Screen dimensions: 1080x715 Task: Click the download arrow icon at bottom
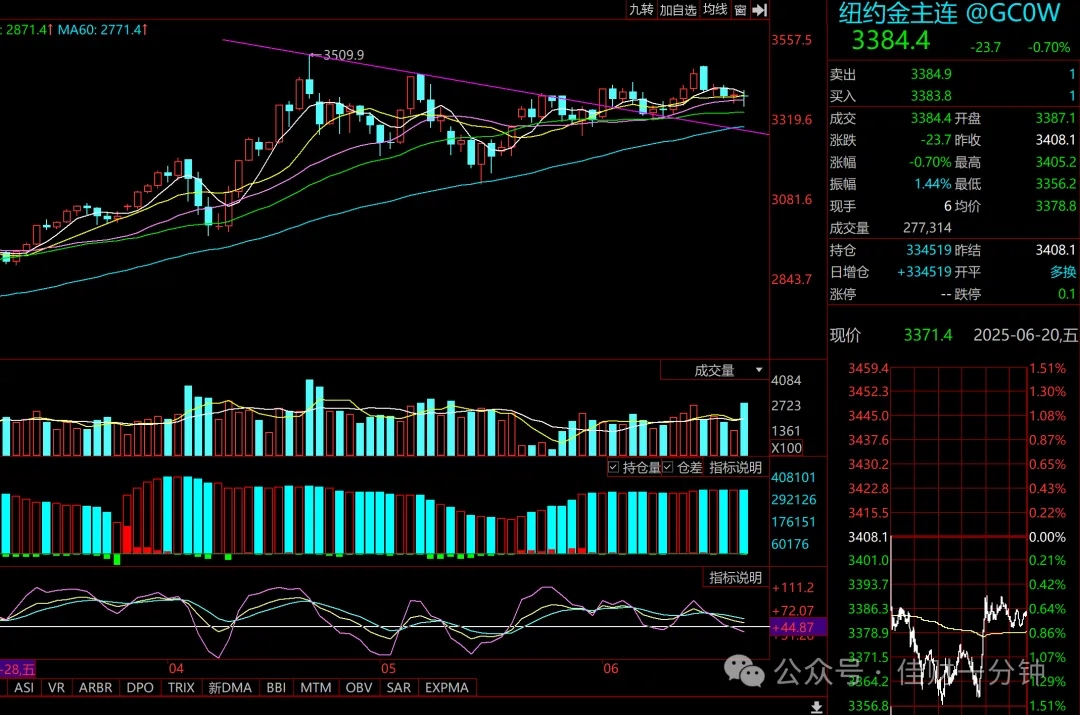(816, 707)
